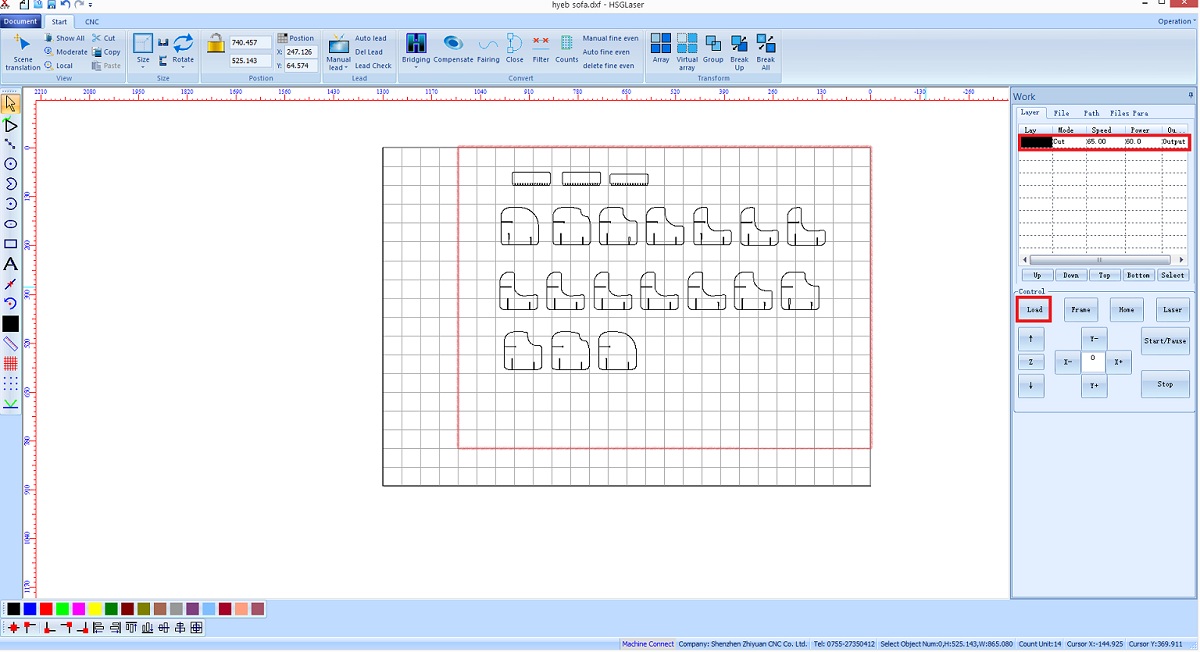Switch to the CNC ribbon tab
Image resolution: width=1200 pixels, height=652 pixels.
click(92, 21)
